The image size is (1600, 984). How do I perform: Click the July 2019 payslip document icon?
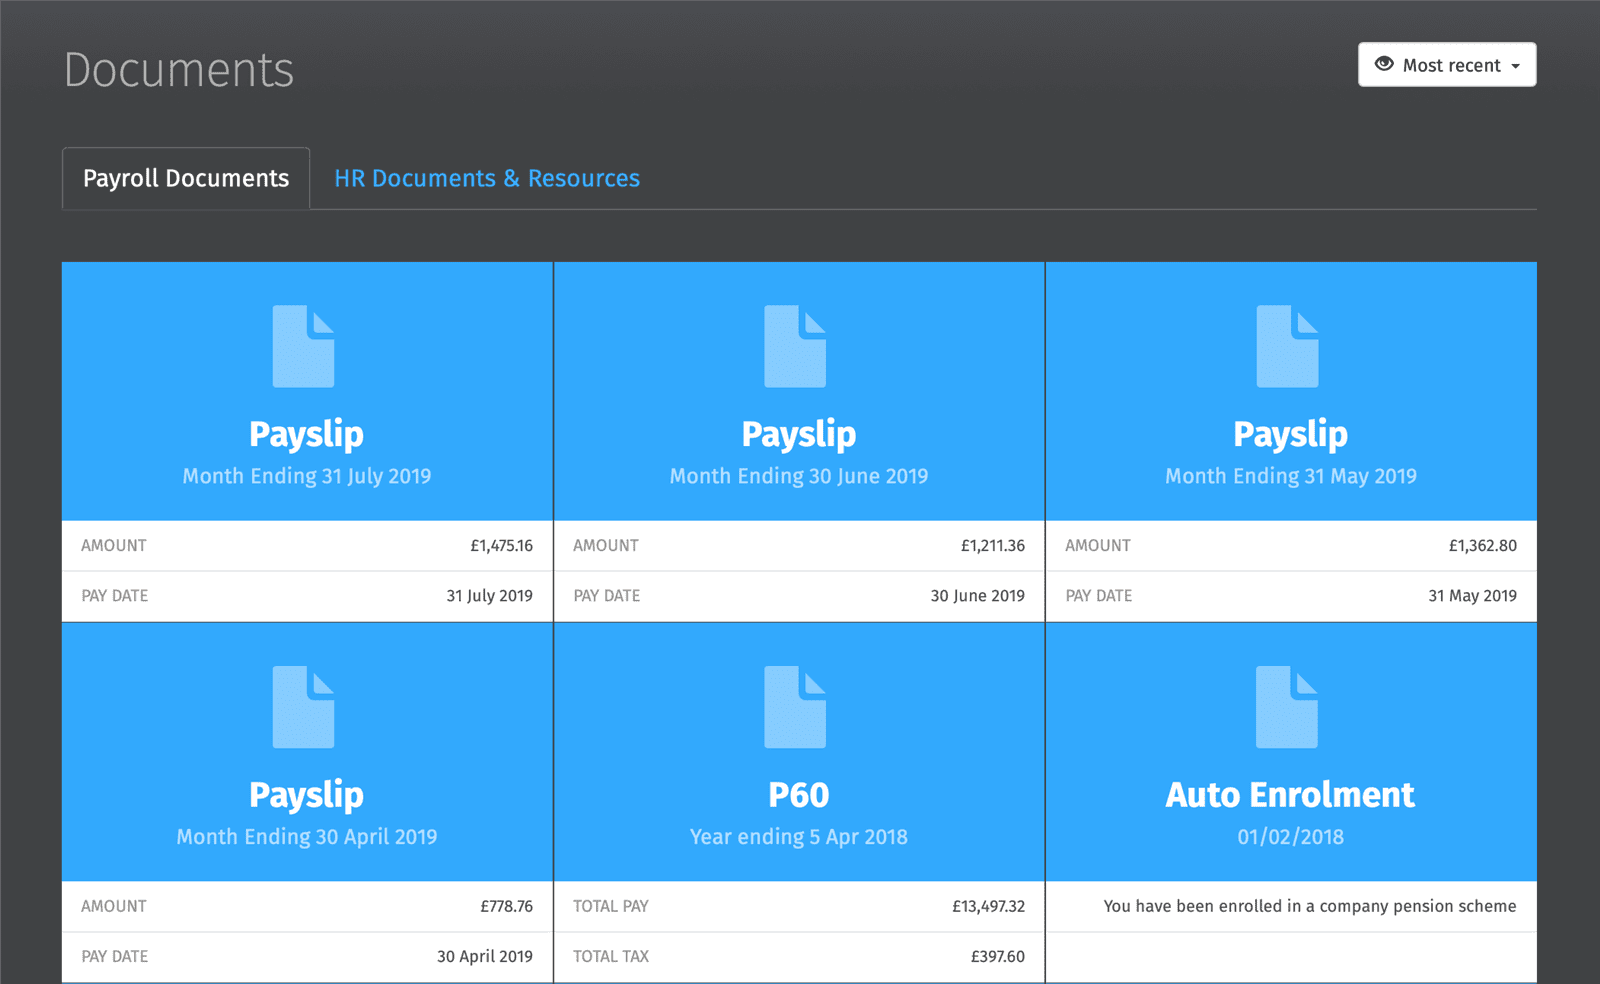[x=304, y=346]
